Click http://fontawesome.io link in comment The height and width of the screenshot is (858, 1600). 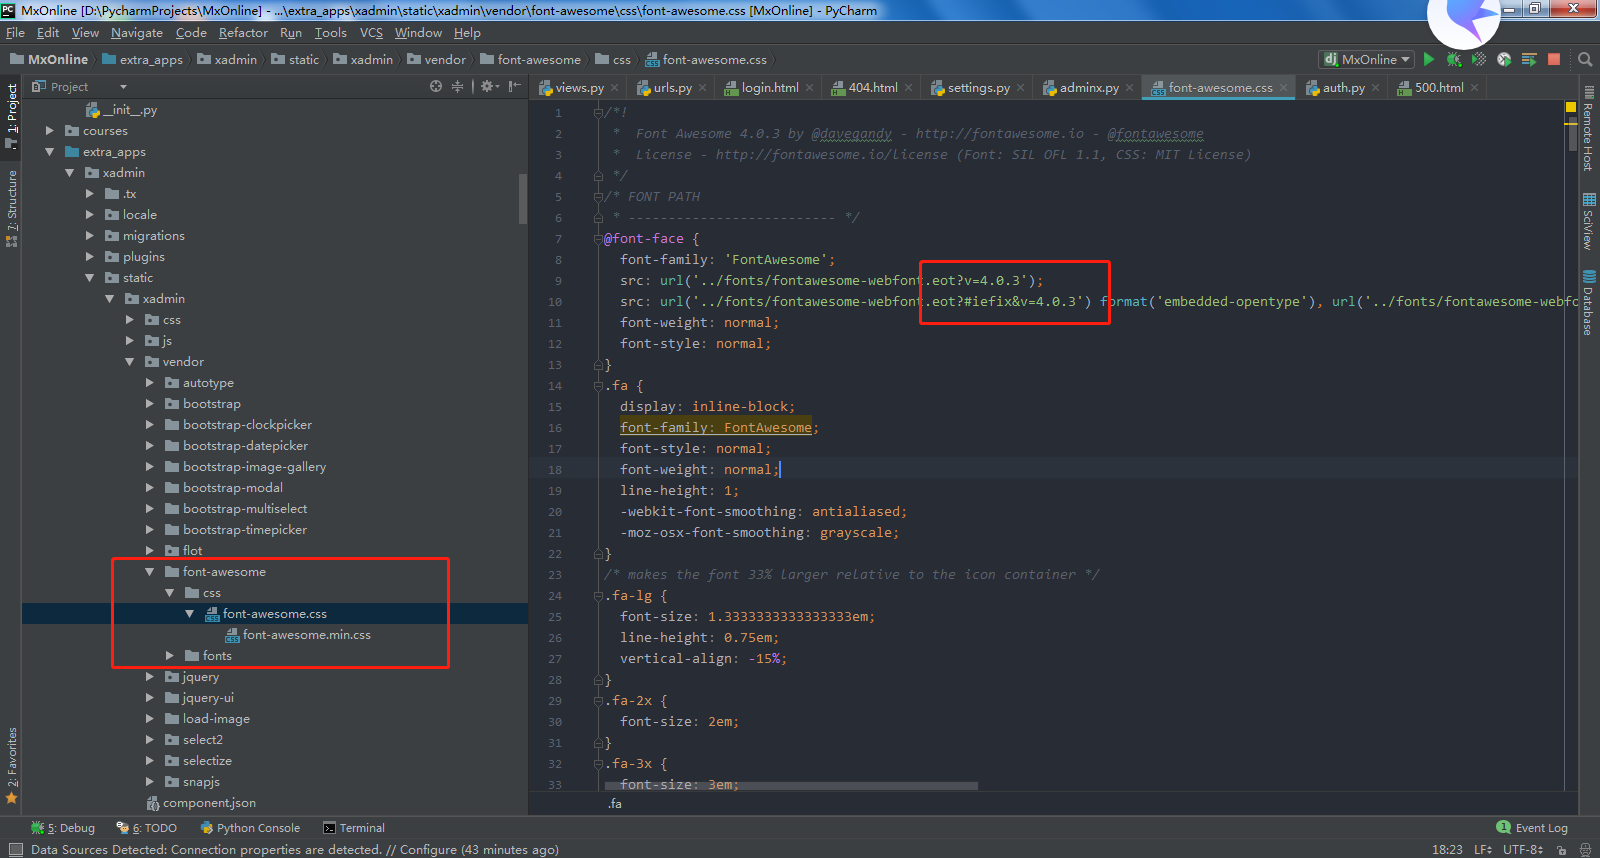1000,134
